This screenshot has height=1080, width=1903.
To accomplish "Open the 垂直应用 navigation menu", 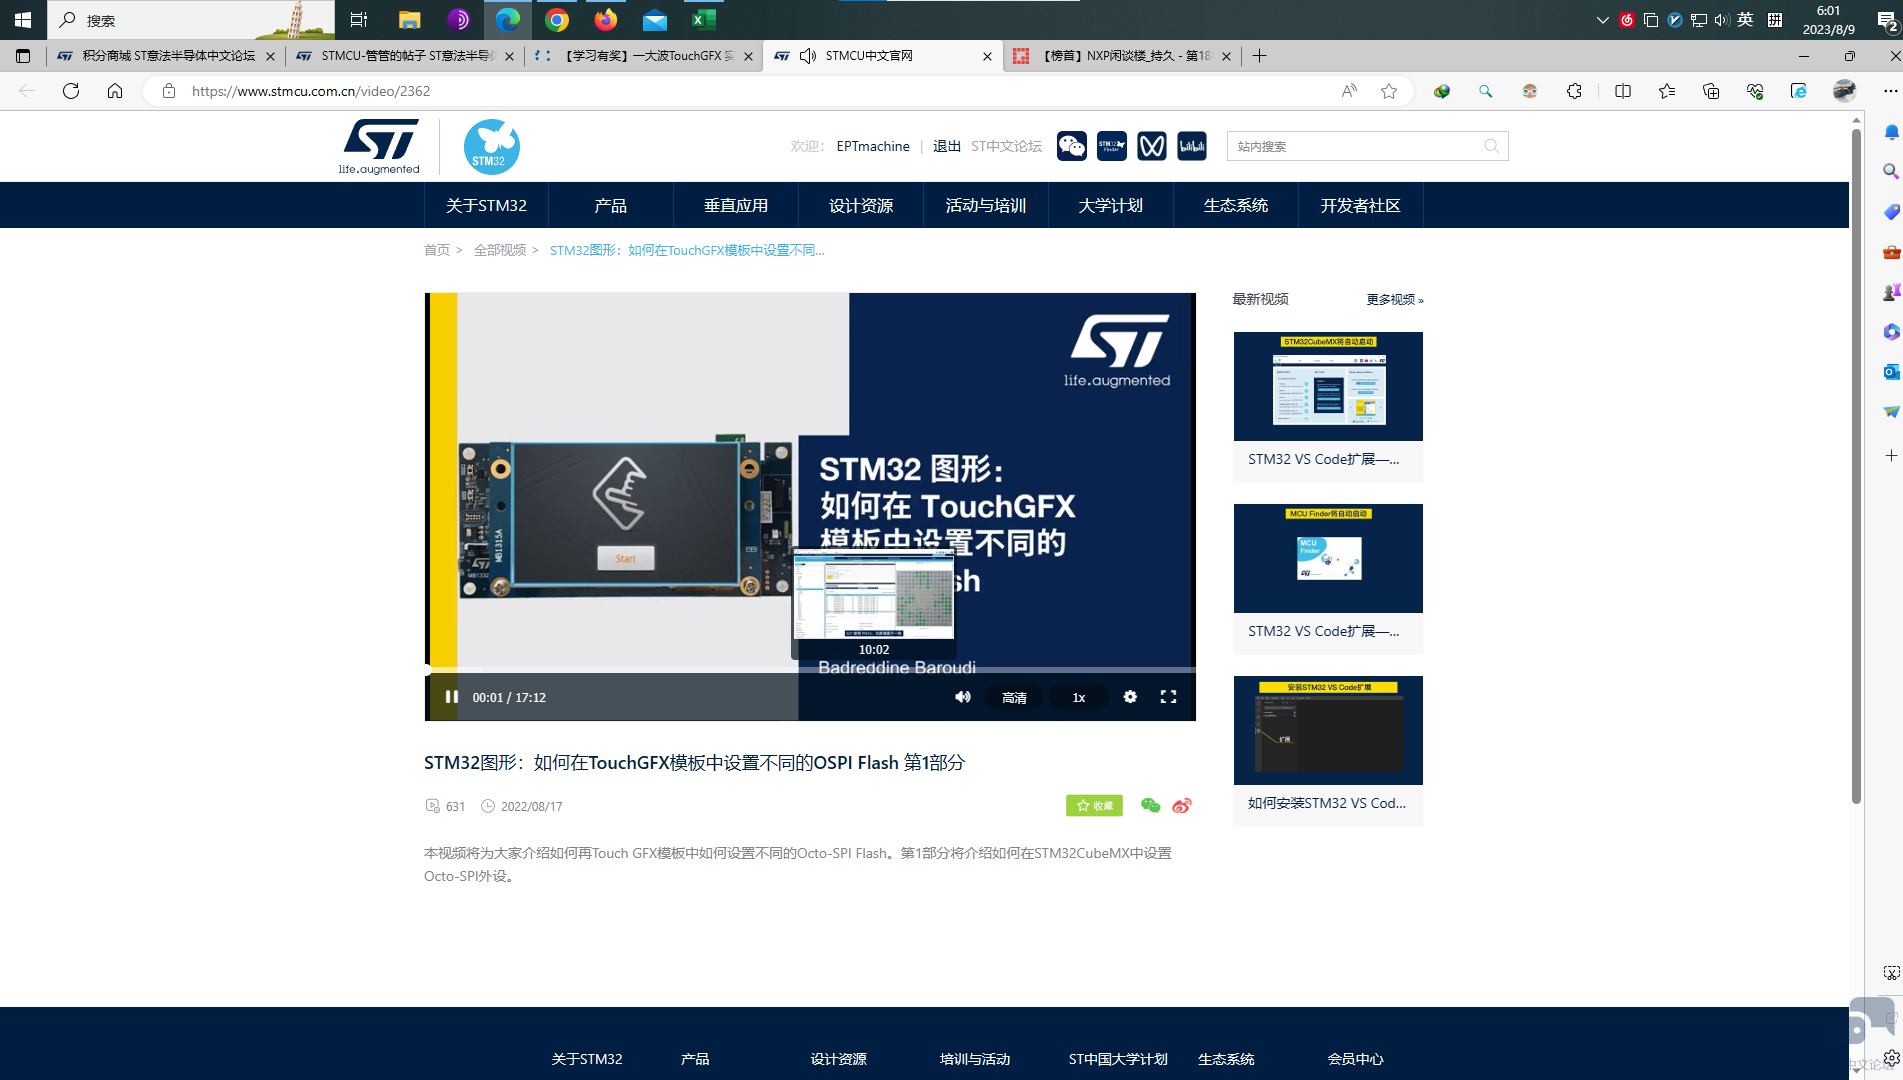I will tap(736, 206).
